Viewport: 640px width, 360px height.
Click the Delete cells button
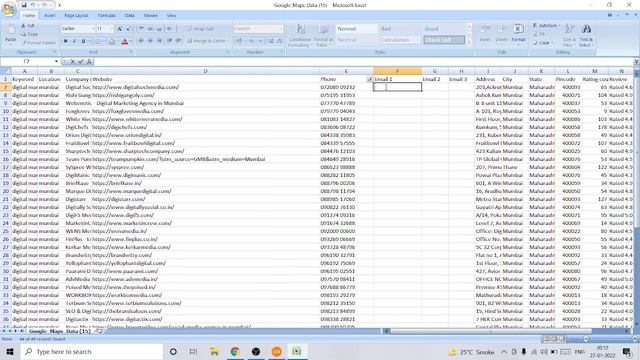click(502, 35)
